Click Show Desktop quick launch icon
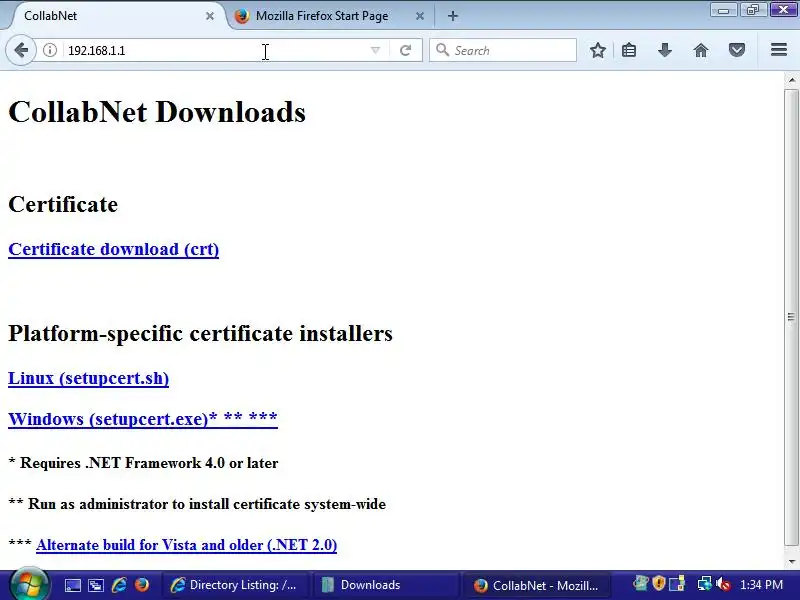Image resolution: width=800 pixels, height=600 pixels. coord(72,585)
